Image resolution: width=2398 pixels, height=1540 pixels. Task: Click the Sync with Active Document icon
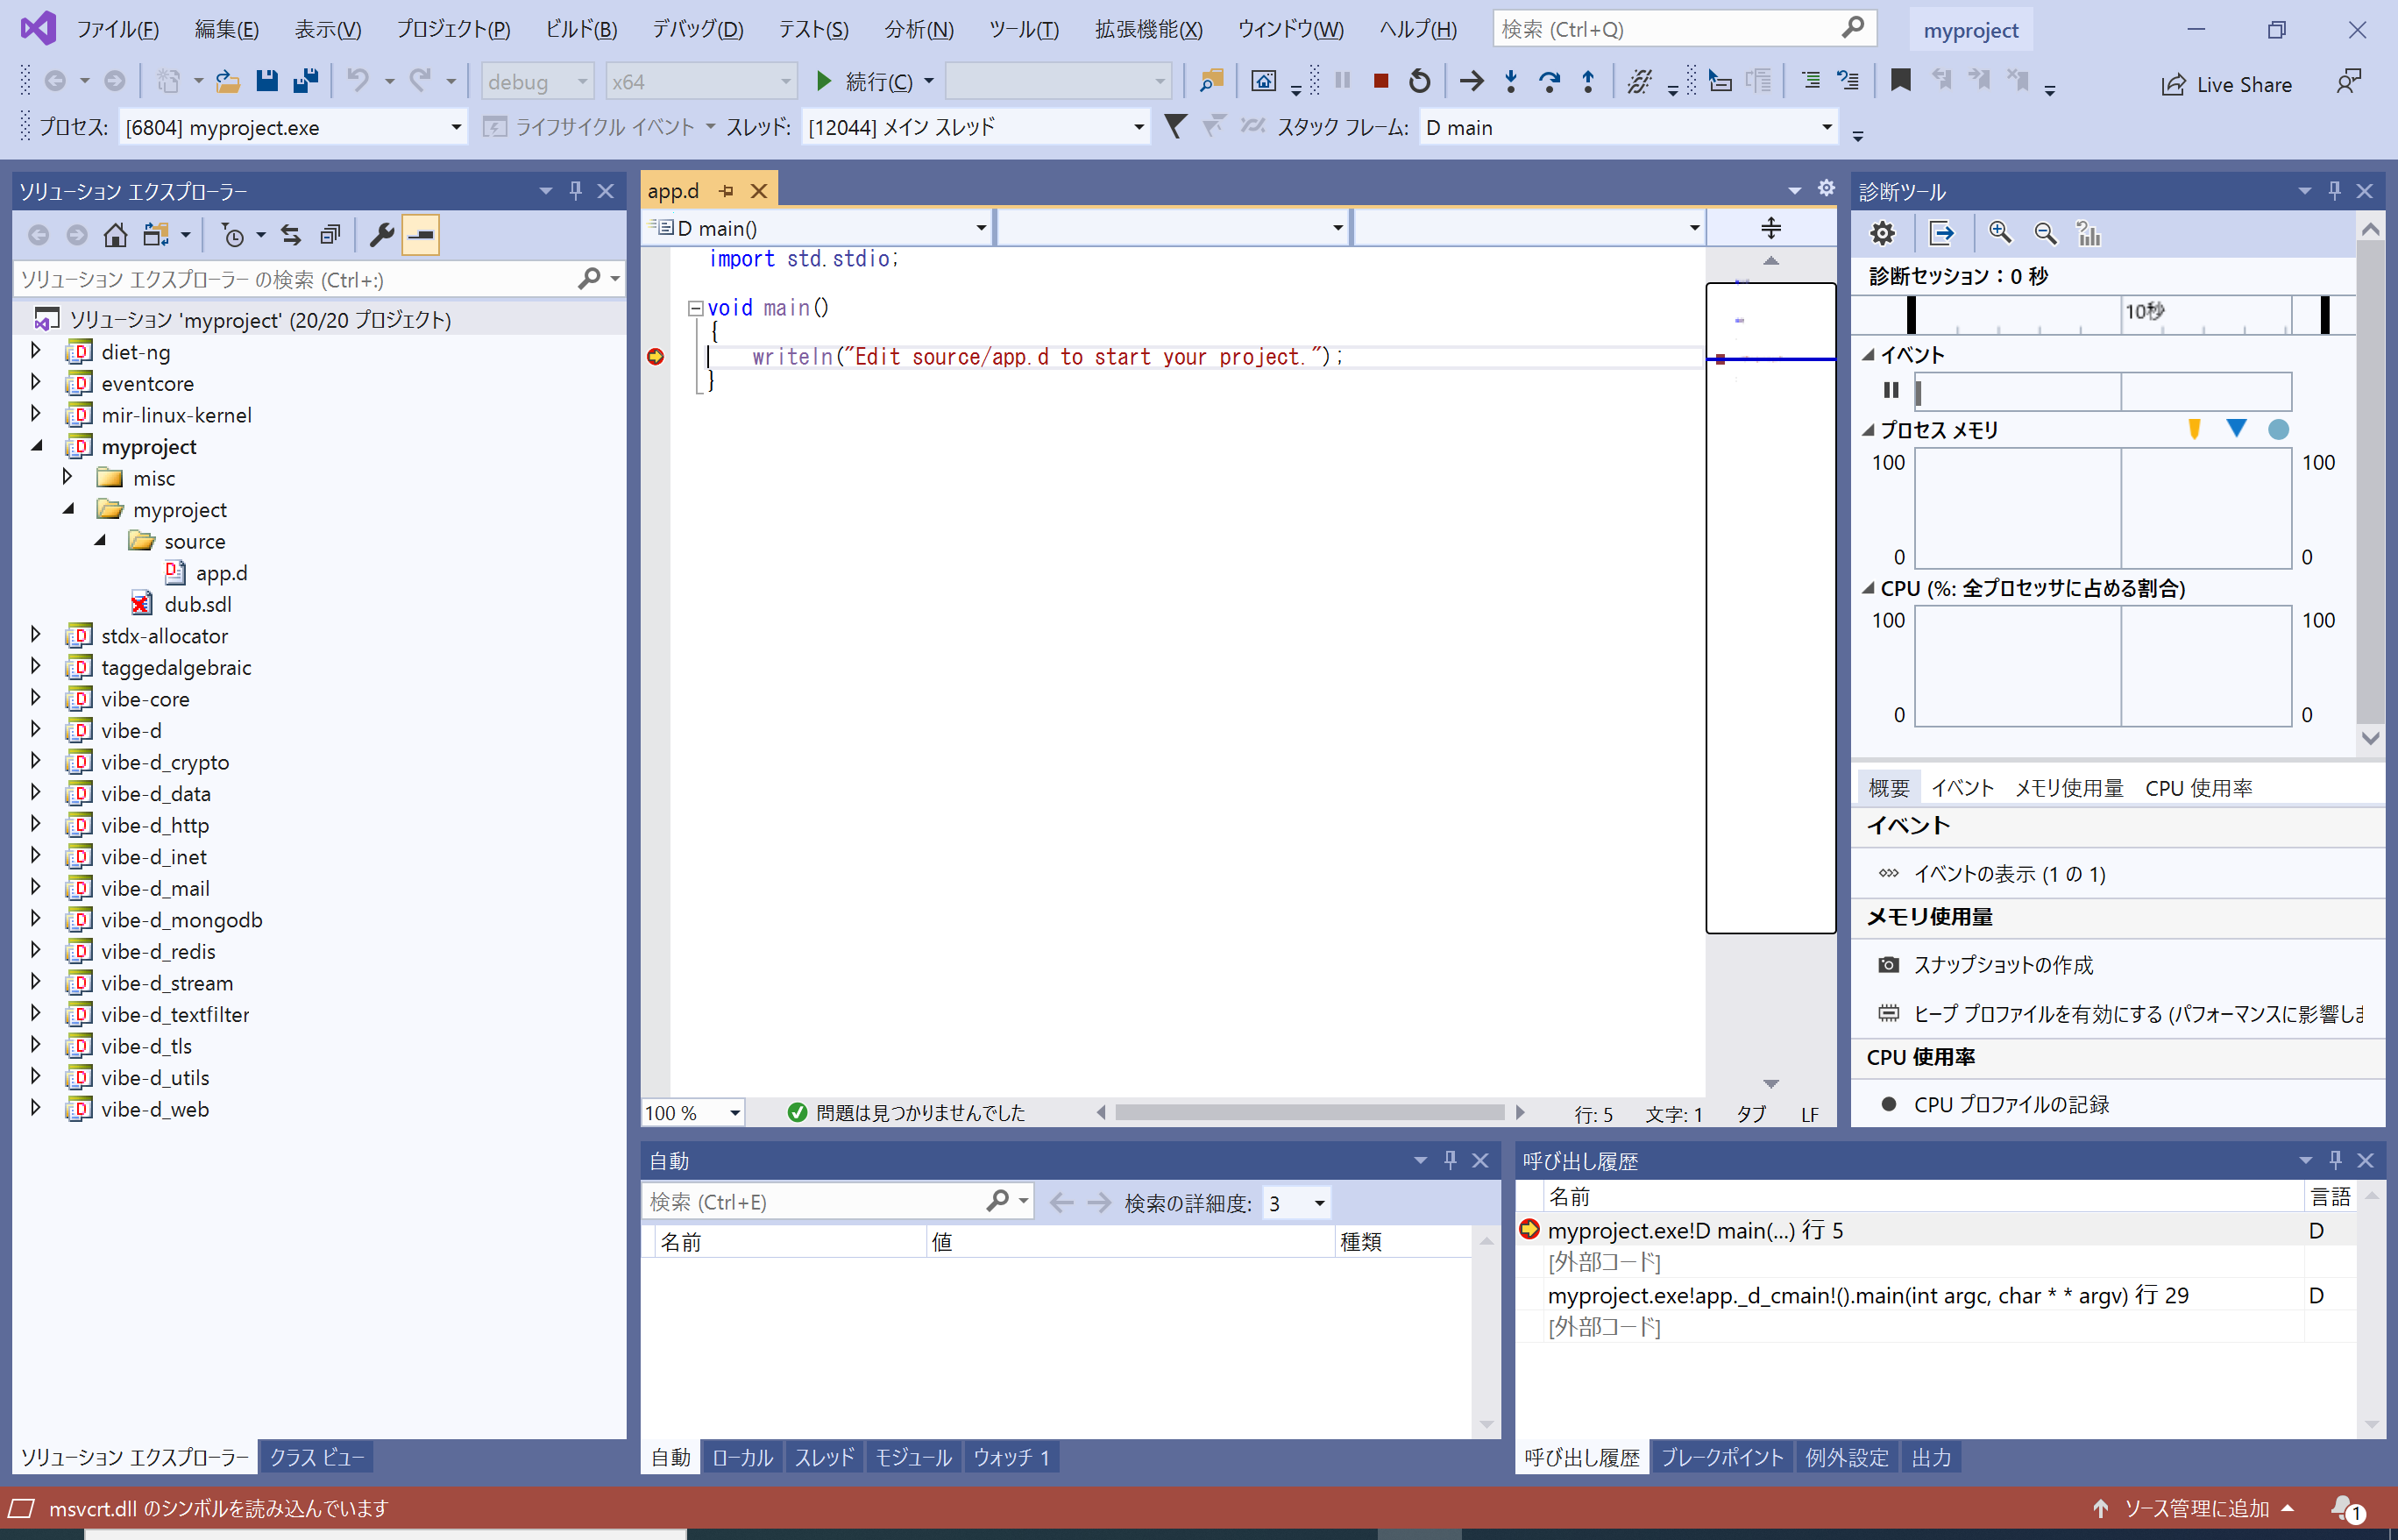click(x=291, y=235)
